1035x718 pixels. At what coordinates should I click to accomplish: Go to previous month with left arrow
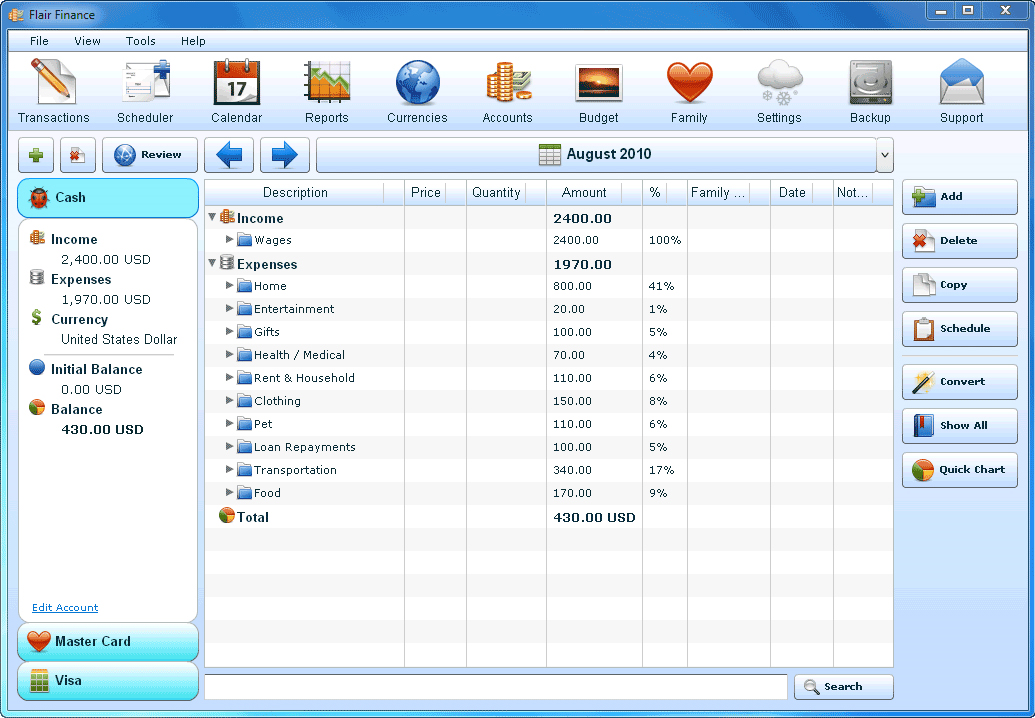click(229, 155)
